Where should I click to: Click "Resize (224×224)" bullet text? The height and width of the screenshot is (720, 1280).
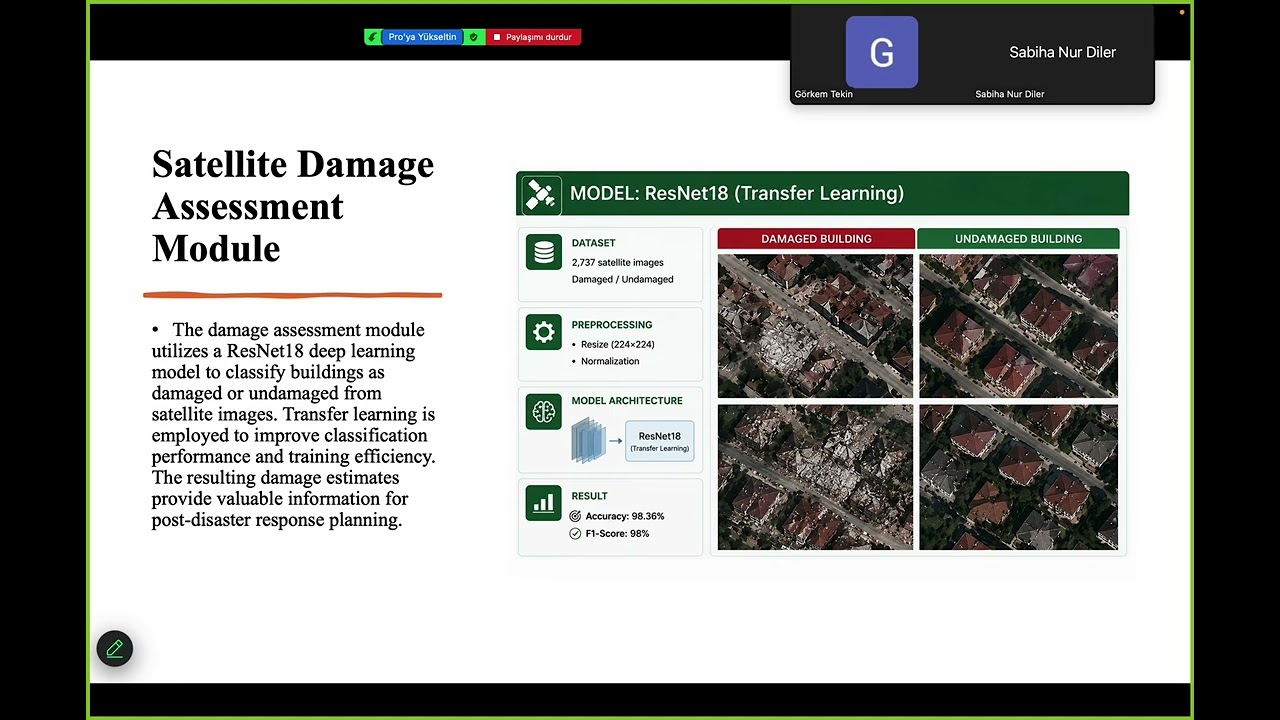pos(617,344)
